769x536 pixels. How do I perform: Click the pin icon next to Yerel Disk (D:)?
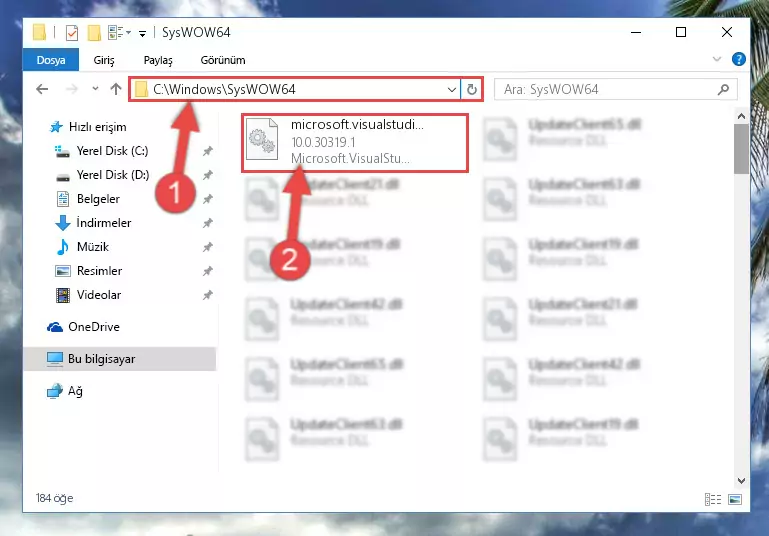pyautogui.click(x=208, y=175)
